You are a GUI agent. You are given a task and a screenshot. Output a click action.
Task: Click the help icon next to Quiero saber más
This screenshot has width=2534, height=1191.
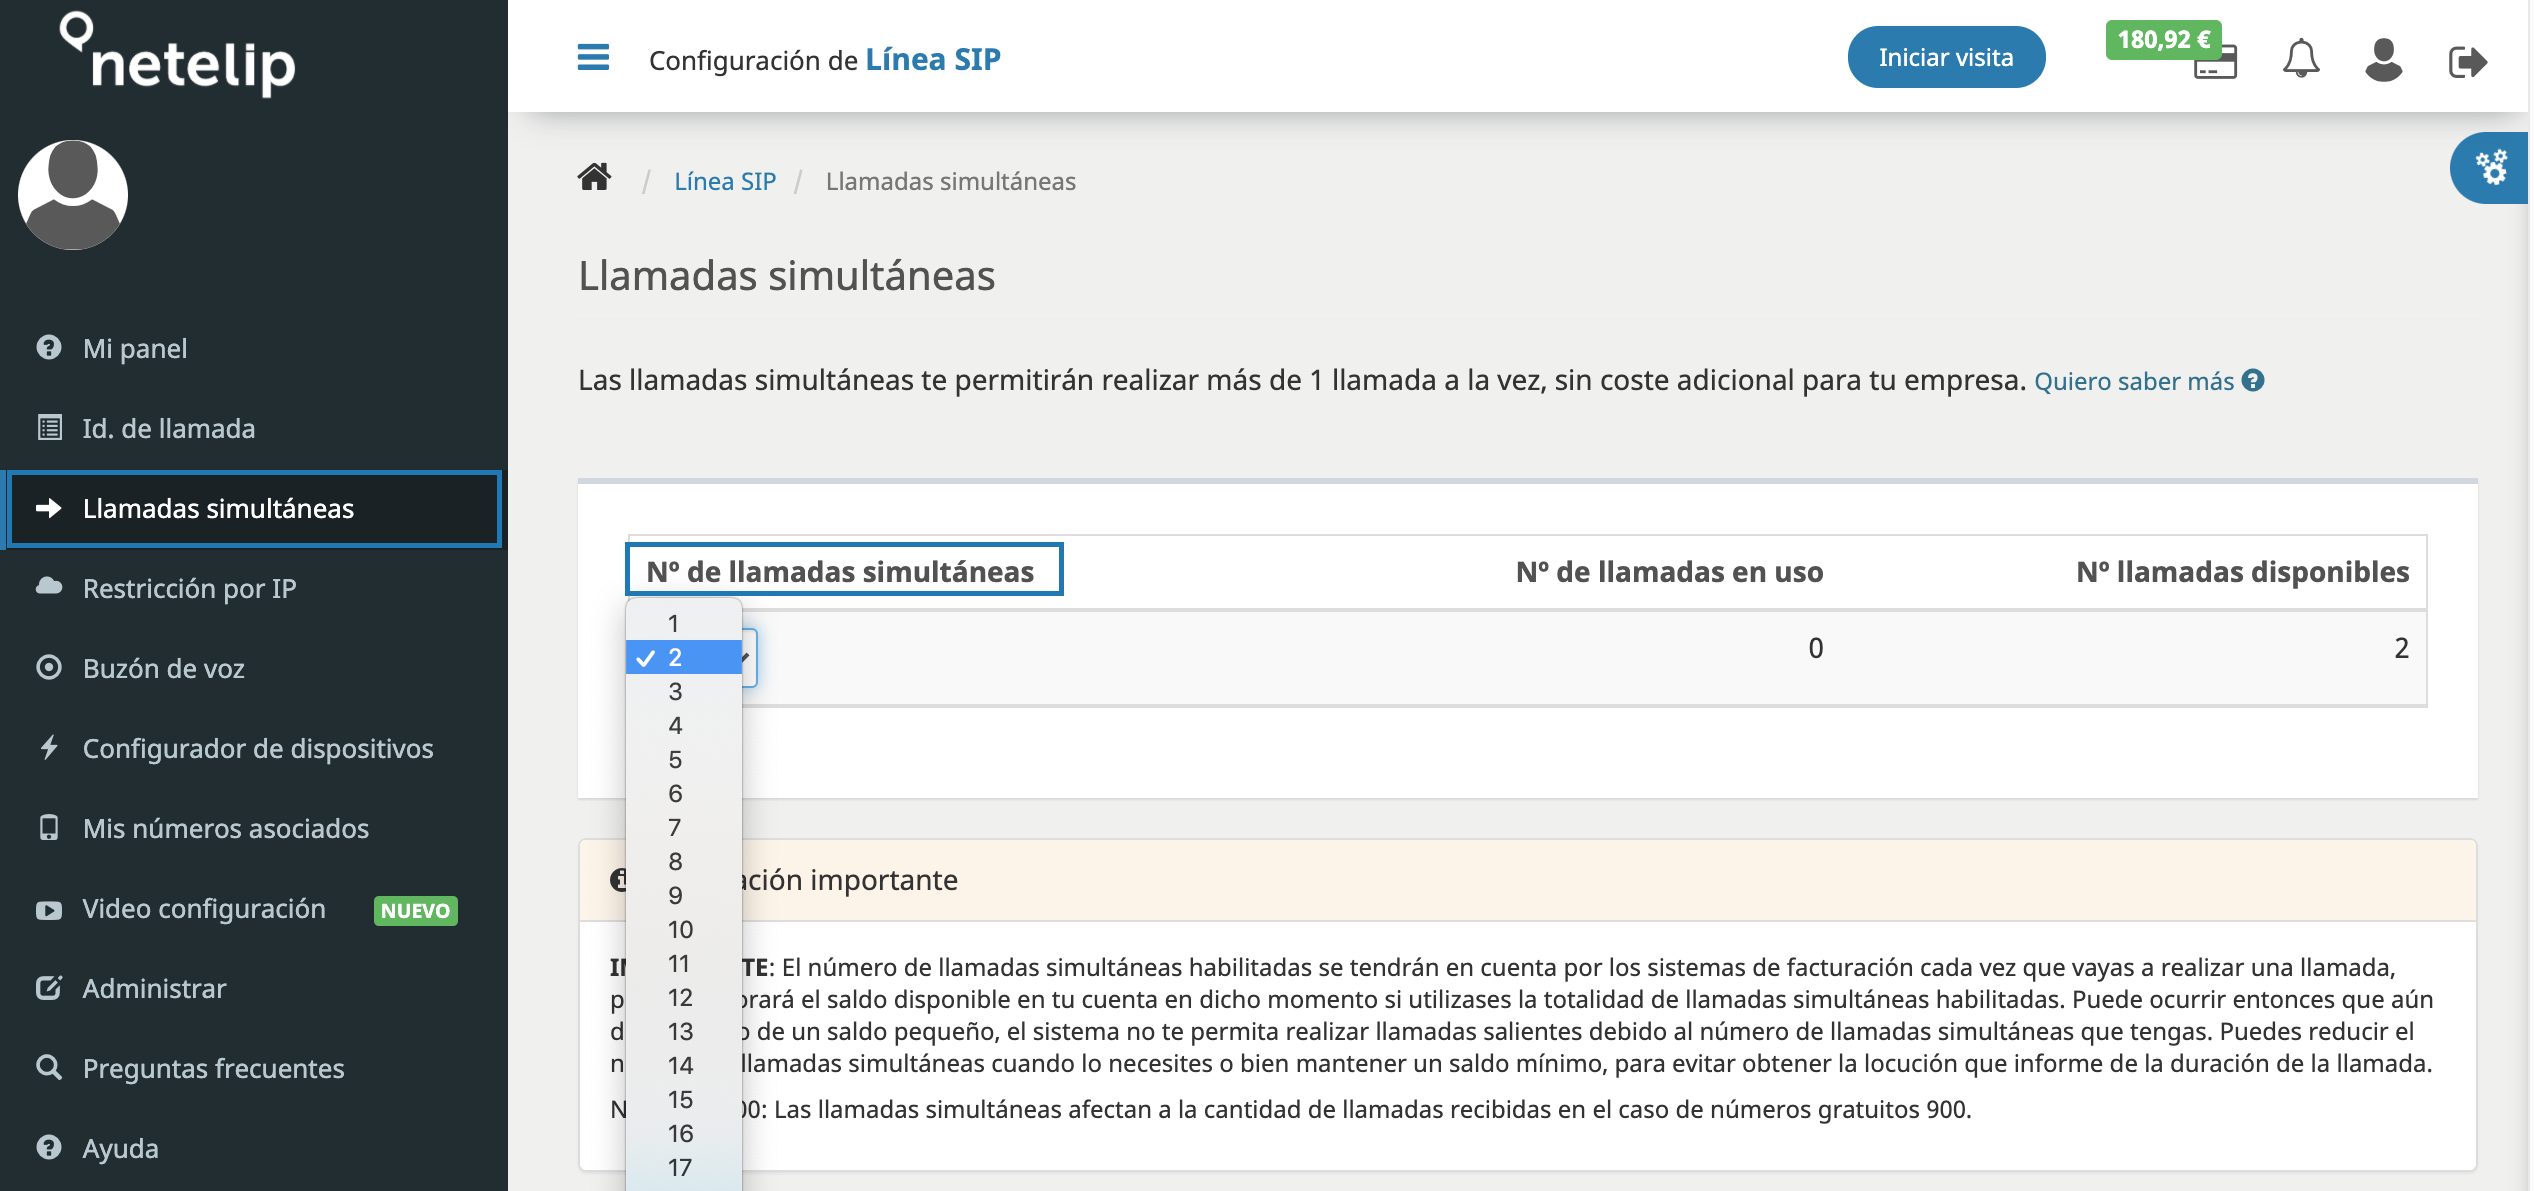2253,381
